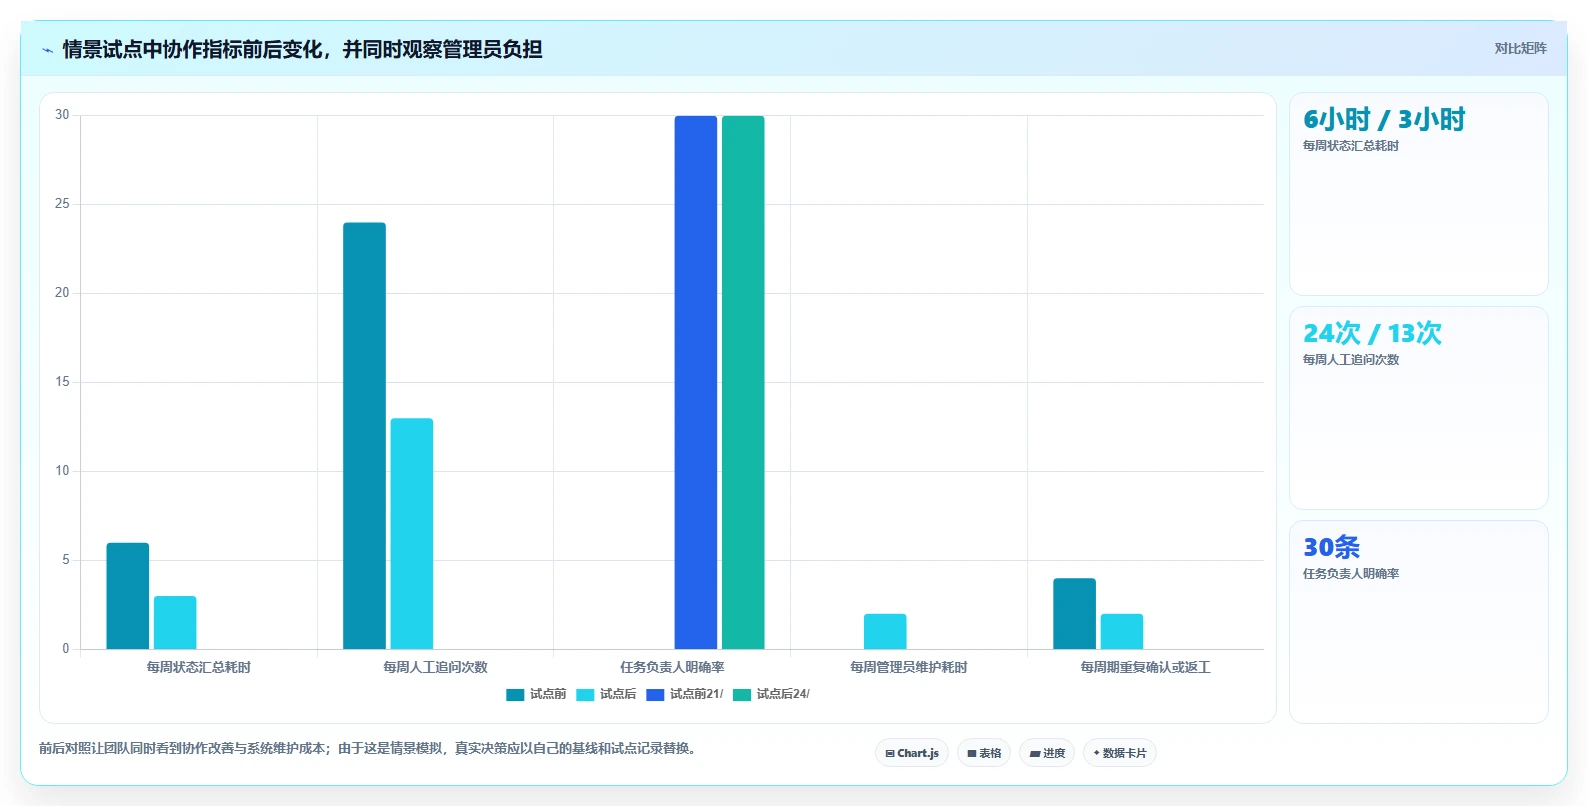Viewport: 1588px width, 806px height.
Task: Click the teal green bar for 任务负责人明确率
Action: [x=743, y=383]
